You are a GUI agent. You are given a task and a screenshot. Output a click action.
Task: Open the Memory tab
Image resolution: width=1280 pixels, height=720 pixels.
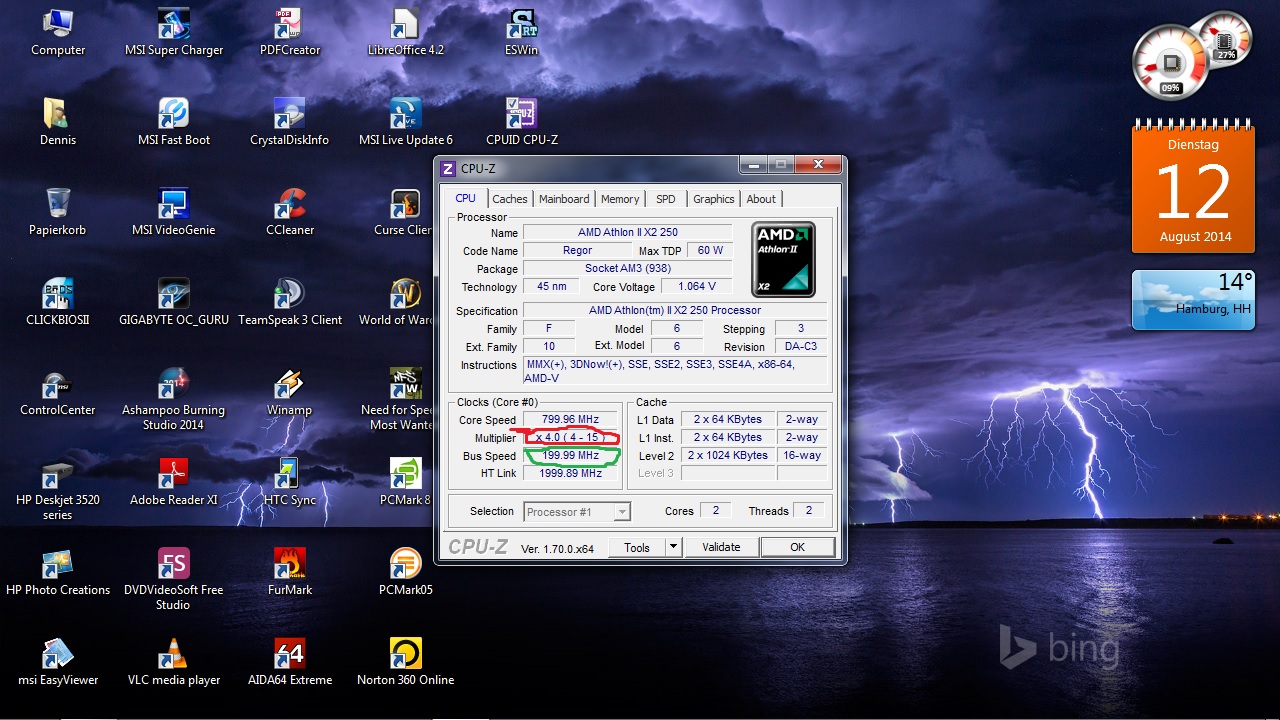pyautogui.click(x=620, y=199)
